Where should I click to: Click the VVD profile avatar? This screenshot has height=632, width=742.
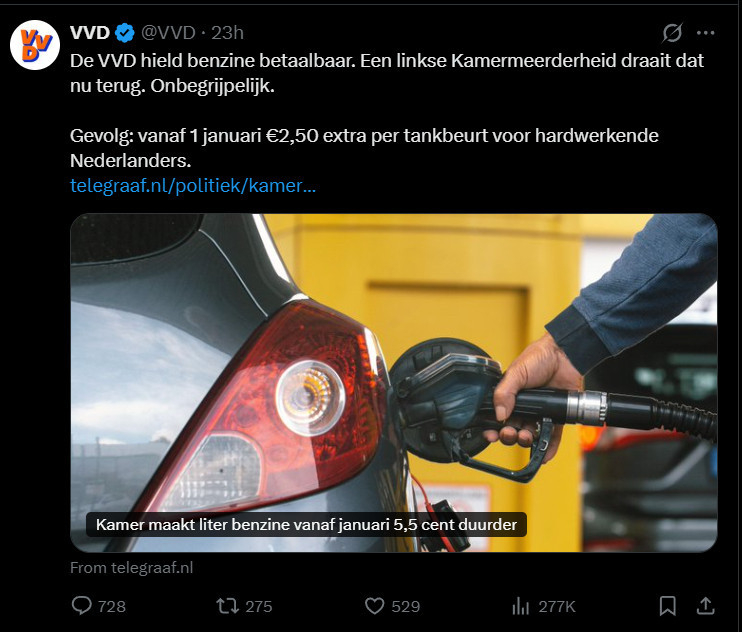35,45
